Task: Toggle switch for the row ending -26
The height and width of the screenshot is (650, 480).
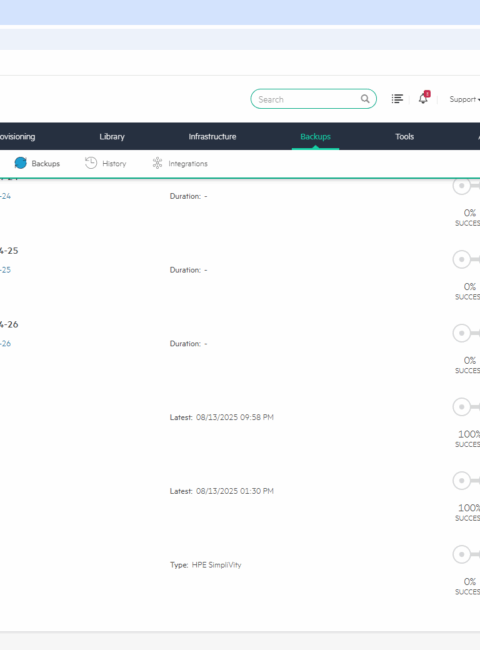Action: [466, 333]
